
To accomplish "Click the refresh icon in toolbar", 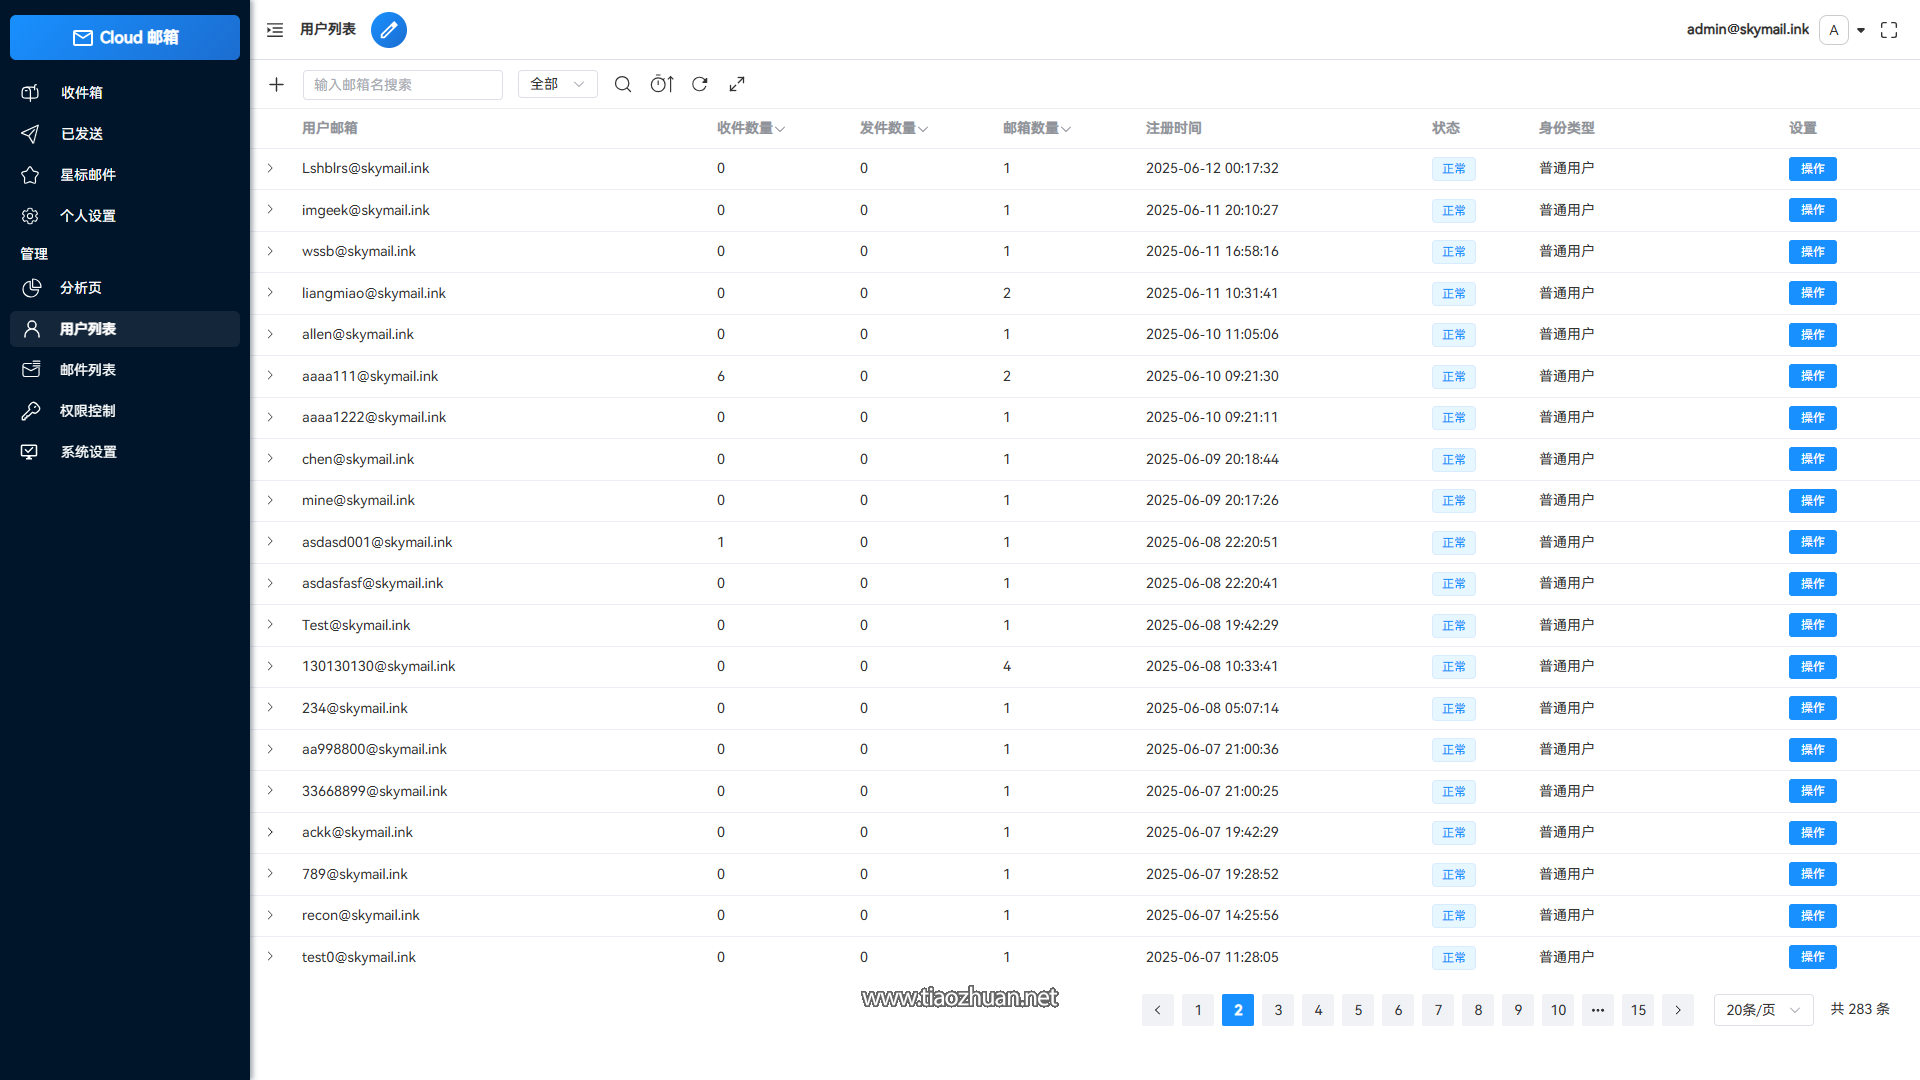I will [700, 85].
